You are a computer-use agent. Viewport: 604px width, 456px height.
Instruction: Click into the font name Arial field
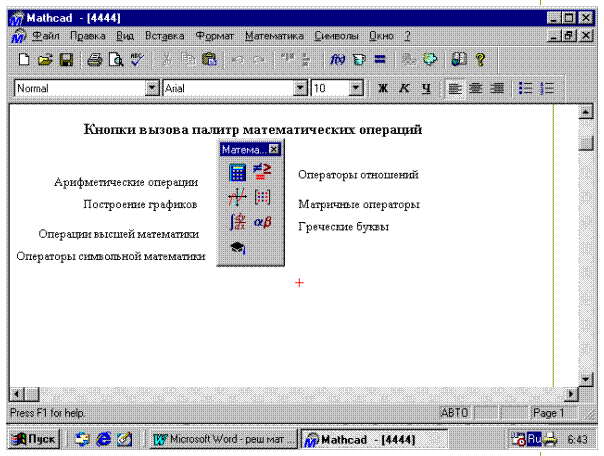[x=228, y=88]
